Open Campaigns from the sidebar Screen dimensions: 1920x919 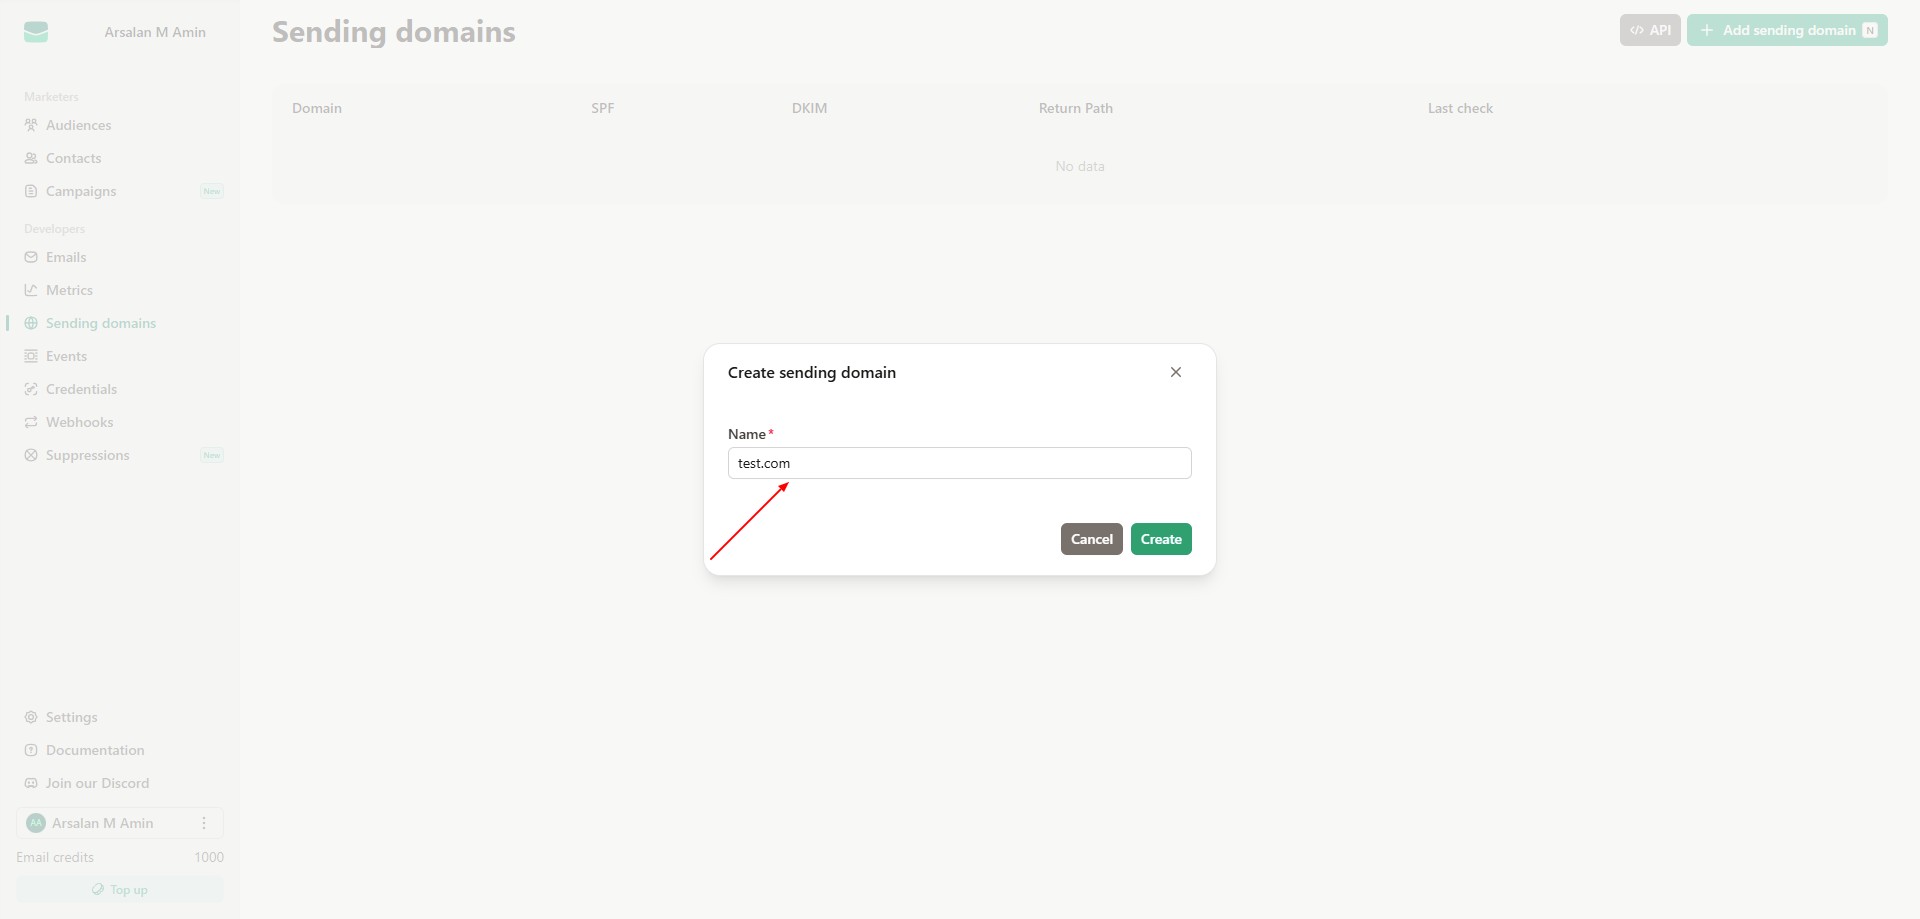click(81, 191)
